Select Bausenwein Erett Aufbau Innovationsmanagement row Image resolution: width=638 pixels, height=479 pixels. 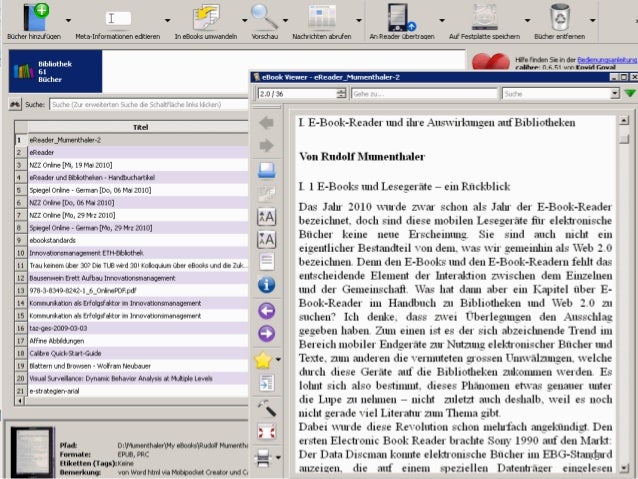coord(138,278)
